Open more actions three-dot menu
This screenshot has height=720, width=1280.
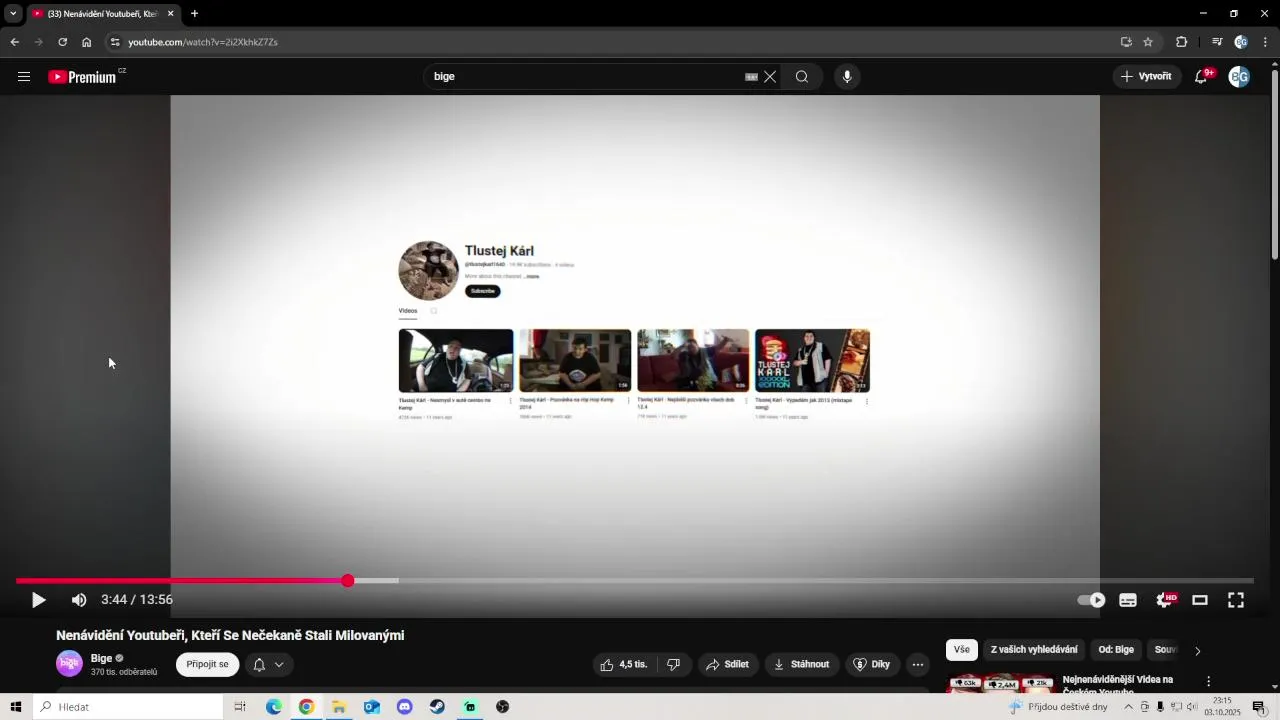[918, 664]
